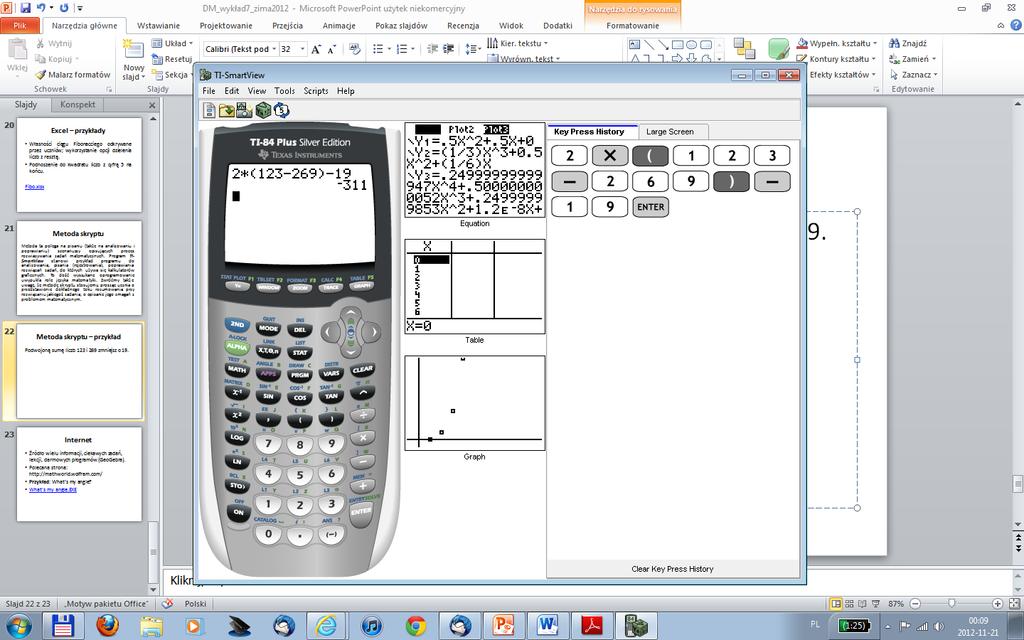
Task: Click the green ALPHA calculator key
Action: click(237, 346)
